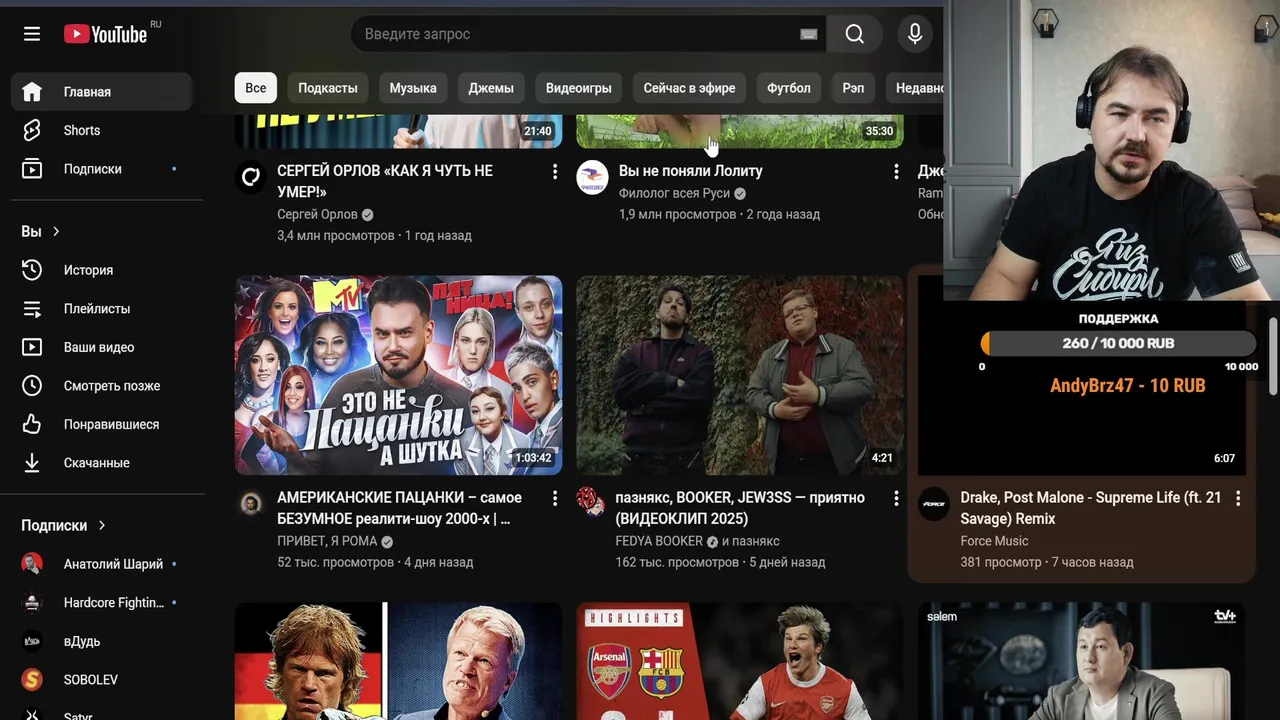Screen dimensions: 1280x720
Task: Open more options for Drake Supreme Life video
Action: coord(1238,498)
